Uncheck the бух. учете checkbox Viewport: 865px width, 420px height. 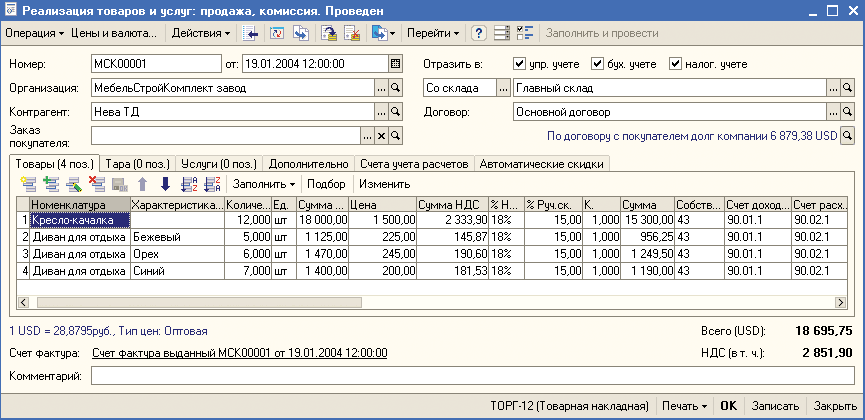tap(598, 64)
